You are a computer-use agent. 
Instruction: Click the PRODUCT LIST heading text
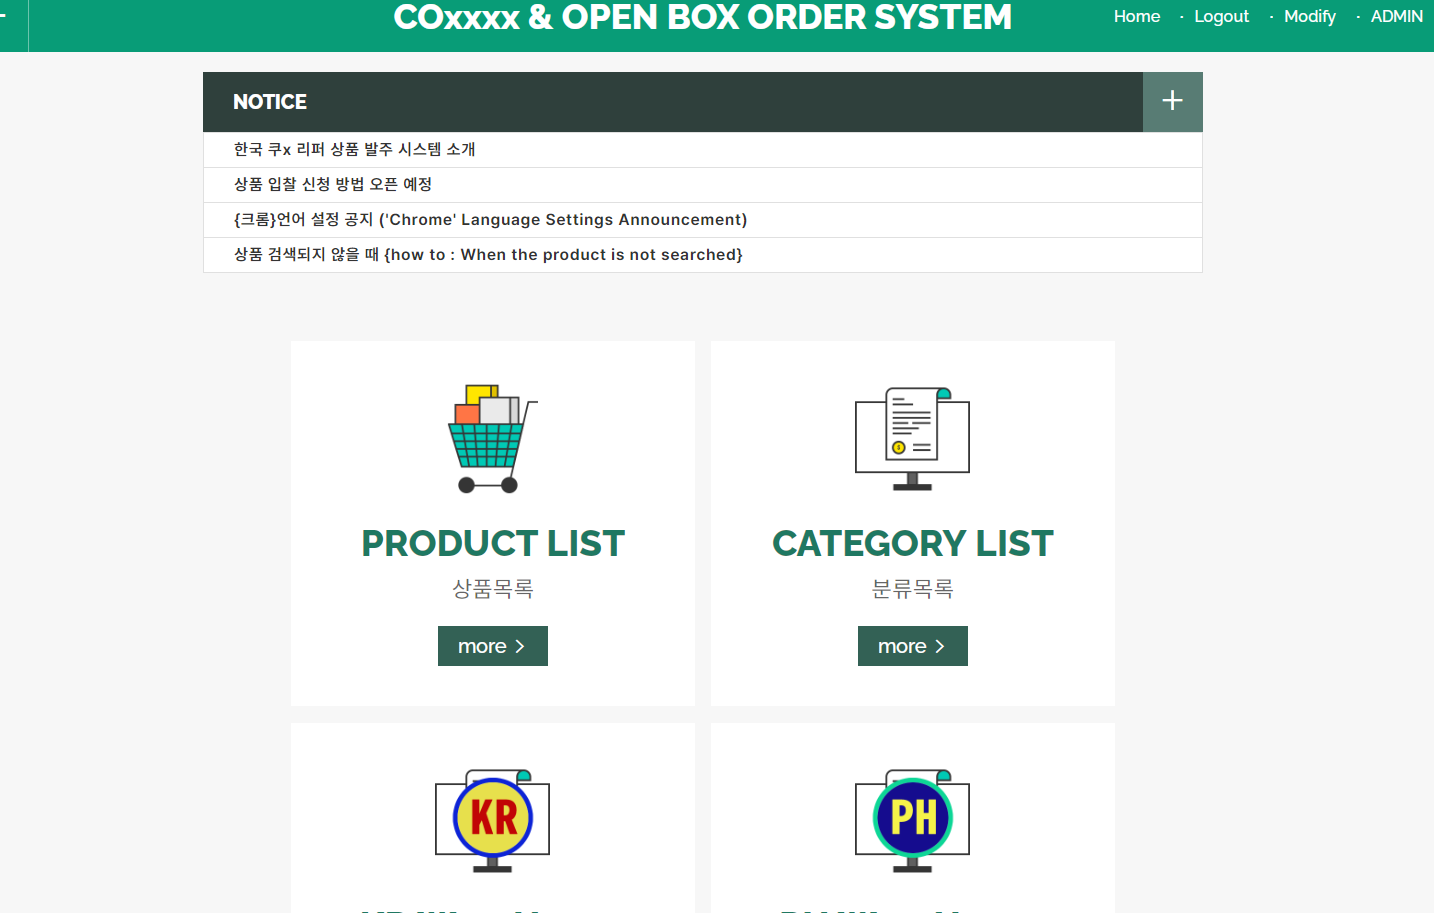click(x=492, y=543)
